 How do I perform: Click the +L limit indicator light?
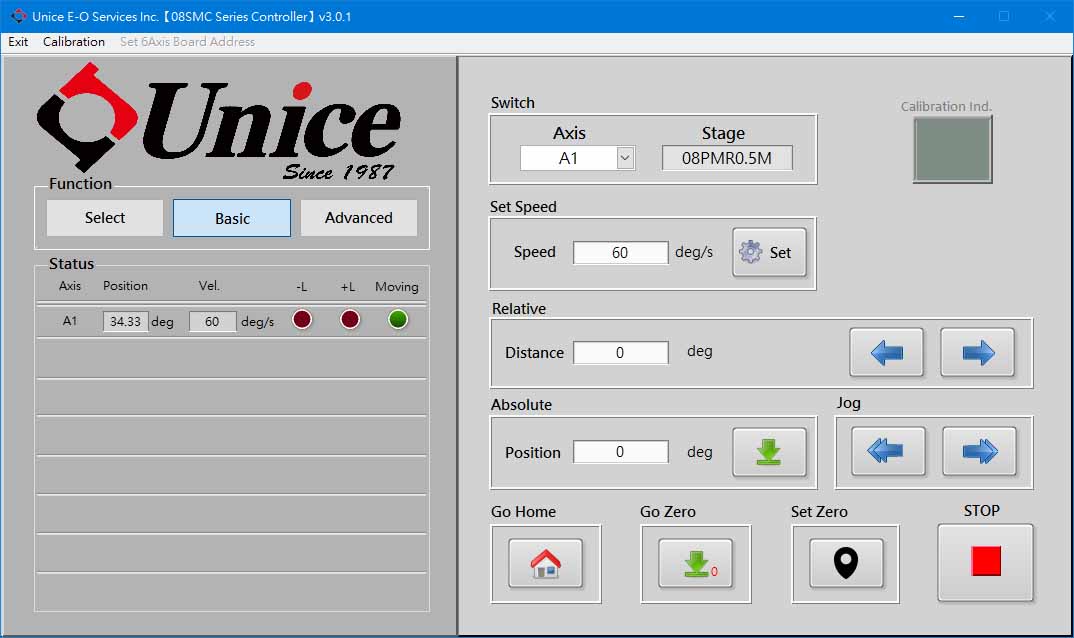(350, 319)
